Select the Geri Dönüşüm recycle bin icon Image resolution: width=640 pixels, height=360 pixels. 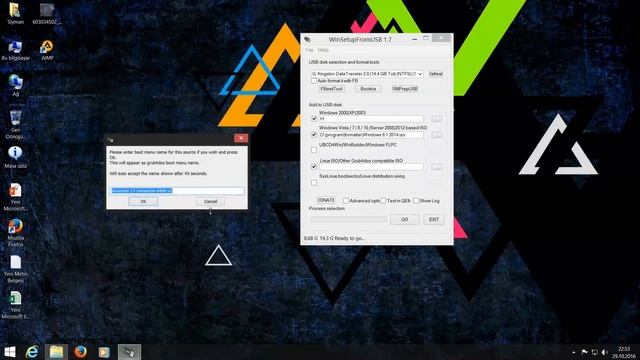pos(16,124)
